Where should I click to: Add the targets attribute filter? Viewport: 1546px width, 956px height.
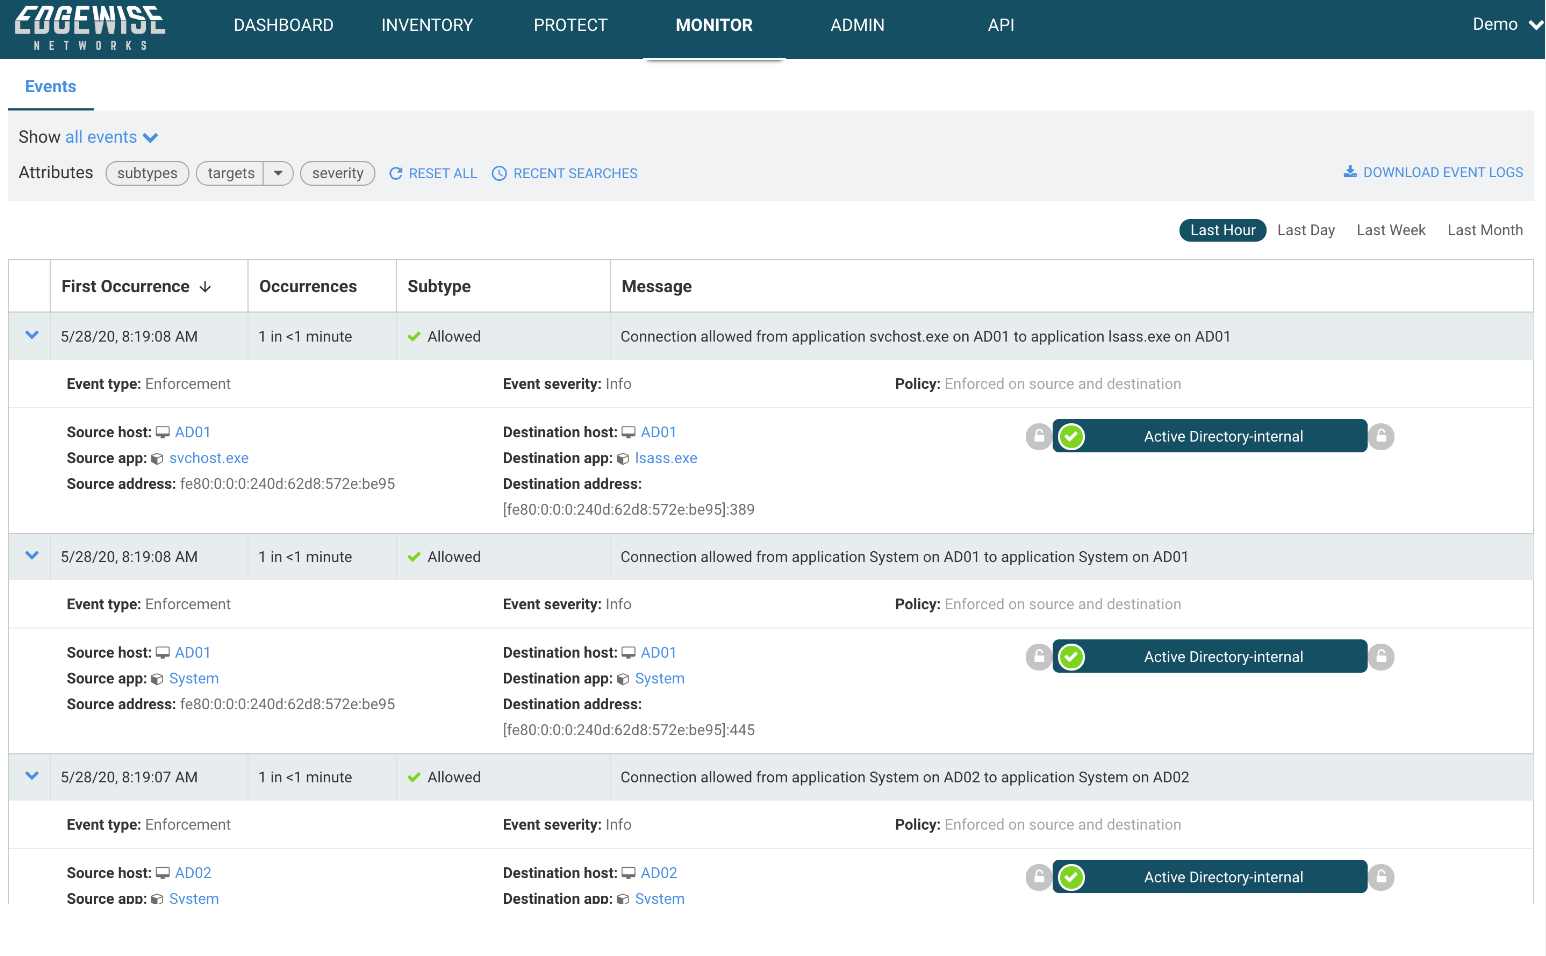pos(231,173)
